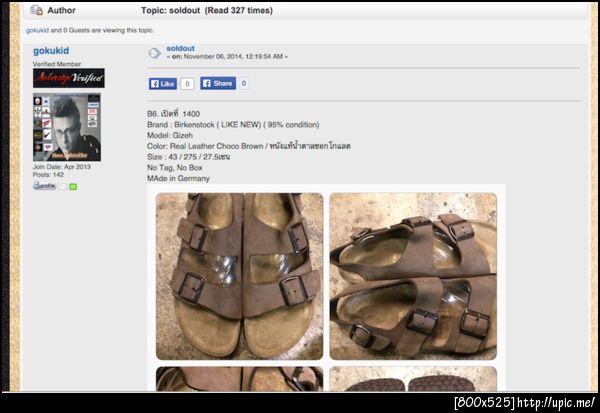
Task: Click the Facebook Like button
Action: tap(163, 84)
